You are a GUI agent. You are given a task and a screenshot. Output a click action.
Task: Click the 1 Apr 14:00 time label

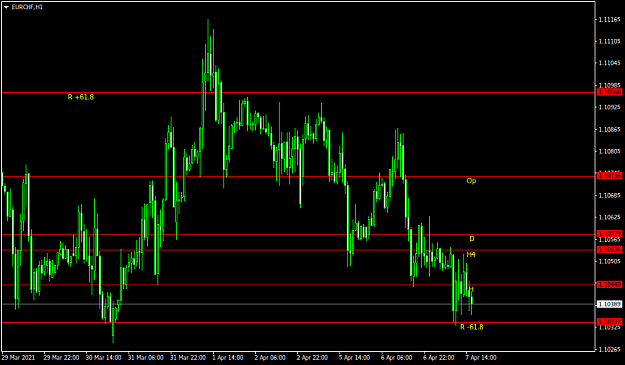(228, 358)
